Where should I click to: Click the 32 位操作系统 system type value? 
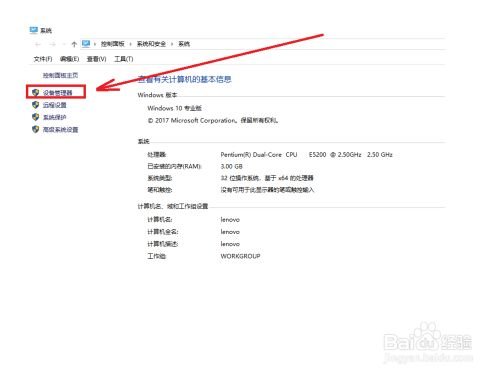[267, 178]
